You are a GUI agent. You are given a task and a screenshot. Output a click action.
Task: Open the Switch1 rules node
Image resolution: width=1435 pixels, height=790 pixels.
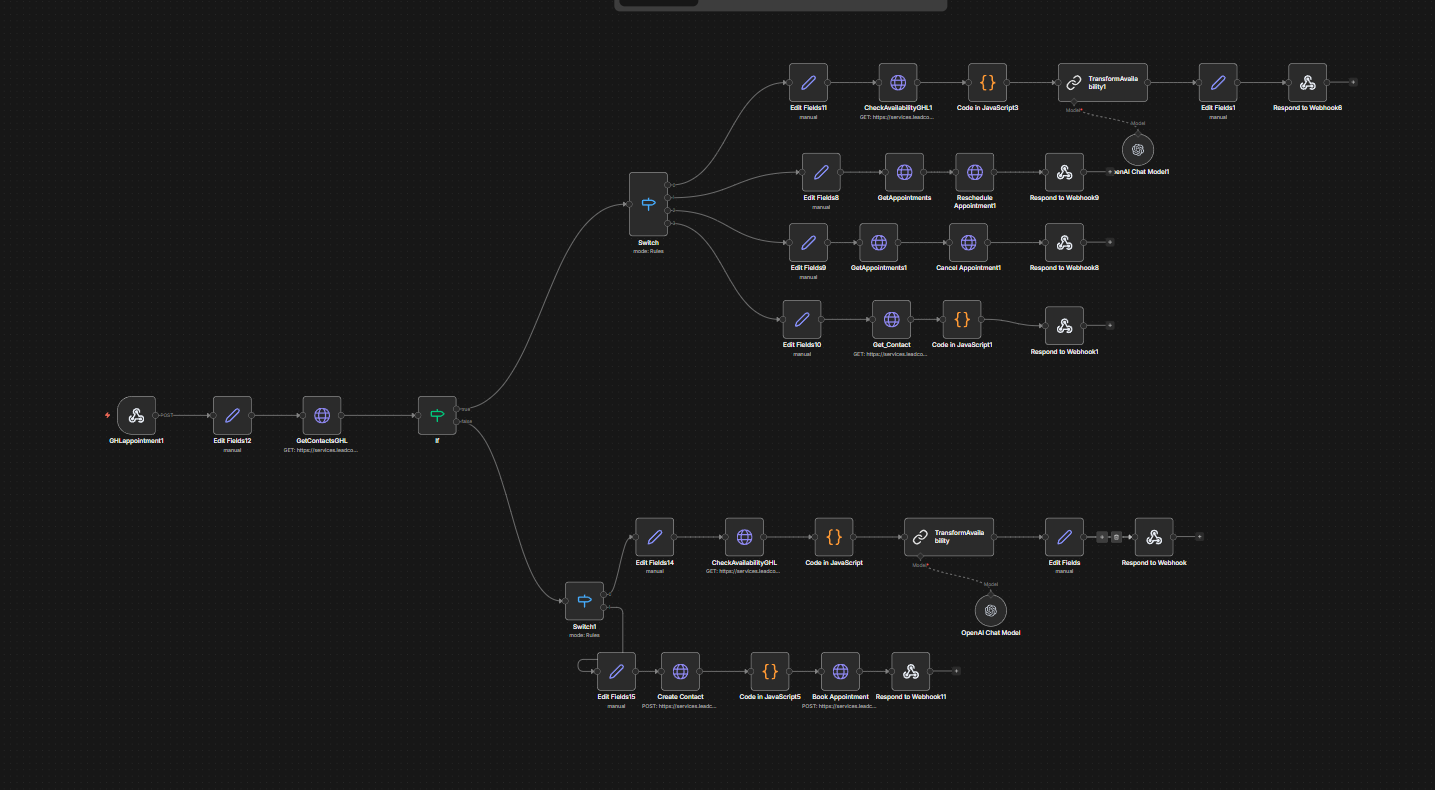click(x=584, y=601)
